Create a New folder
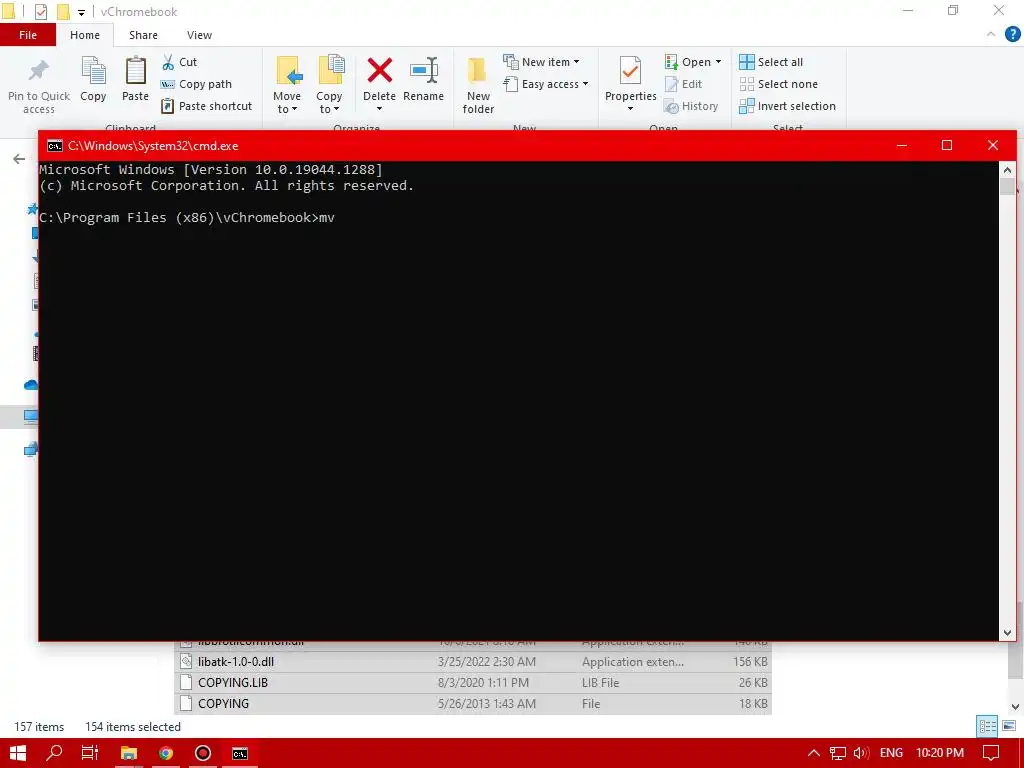The height and width of the screenshot is (768, 1024). (x=478, y=85)
